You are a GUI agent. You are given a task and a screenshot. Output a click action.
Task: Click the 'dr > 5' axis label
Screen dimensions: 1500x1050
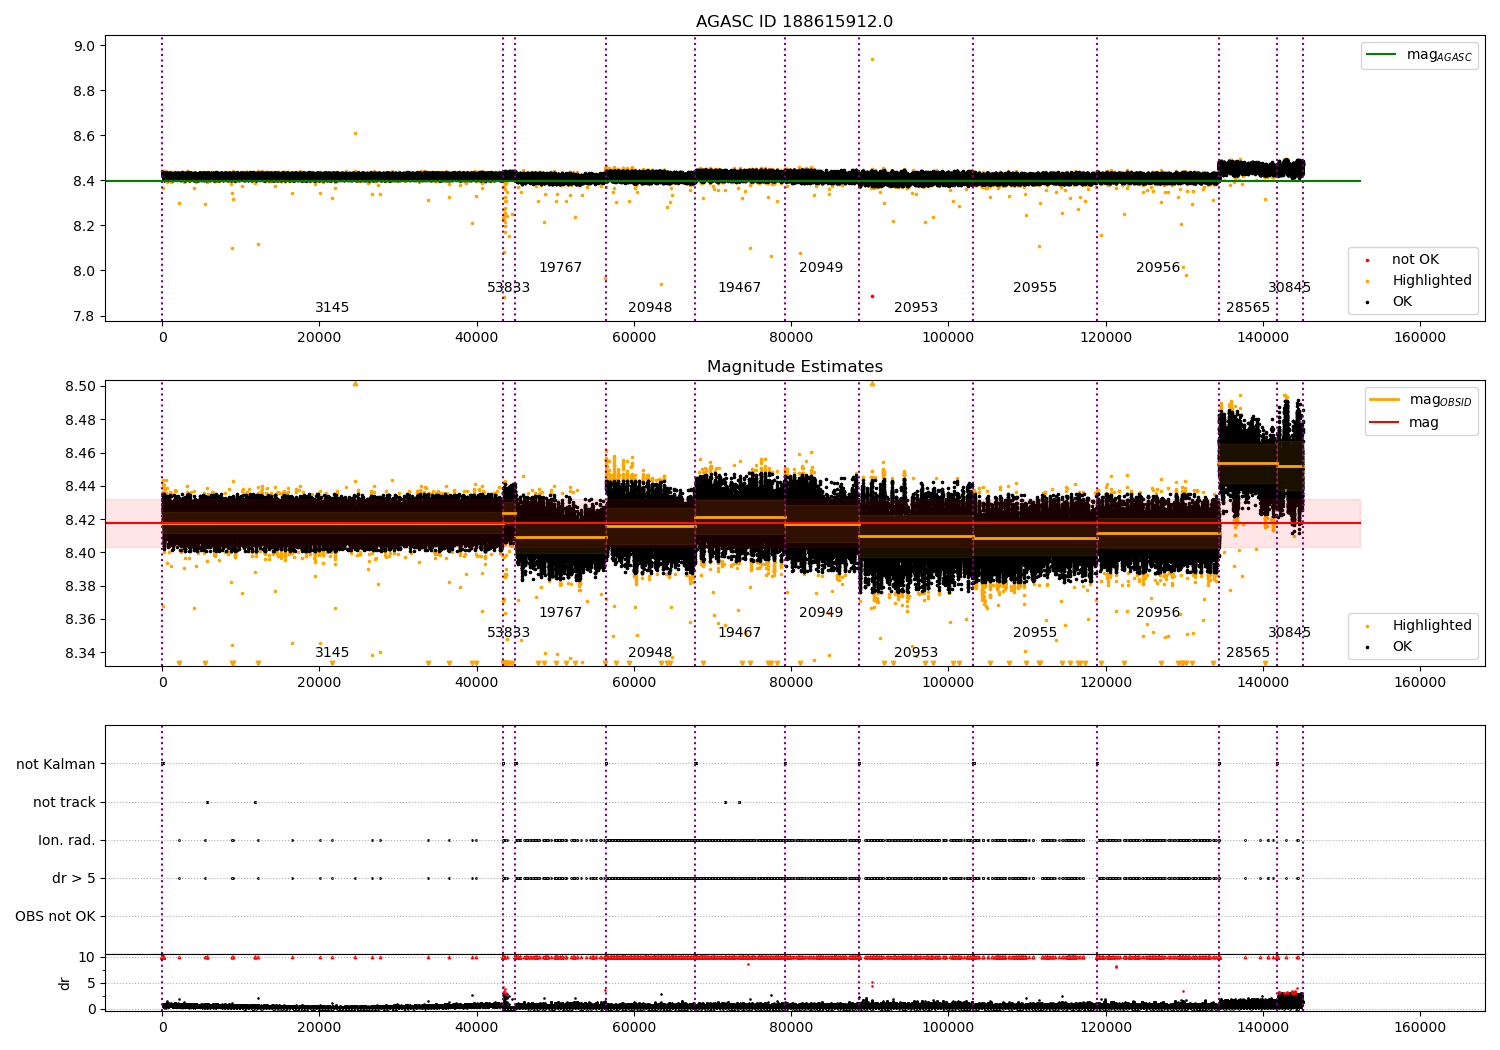(74, 878)
